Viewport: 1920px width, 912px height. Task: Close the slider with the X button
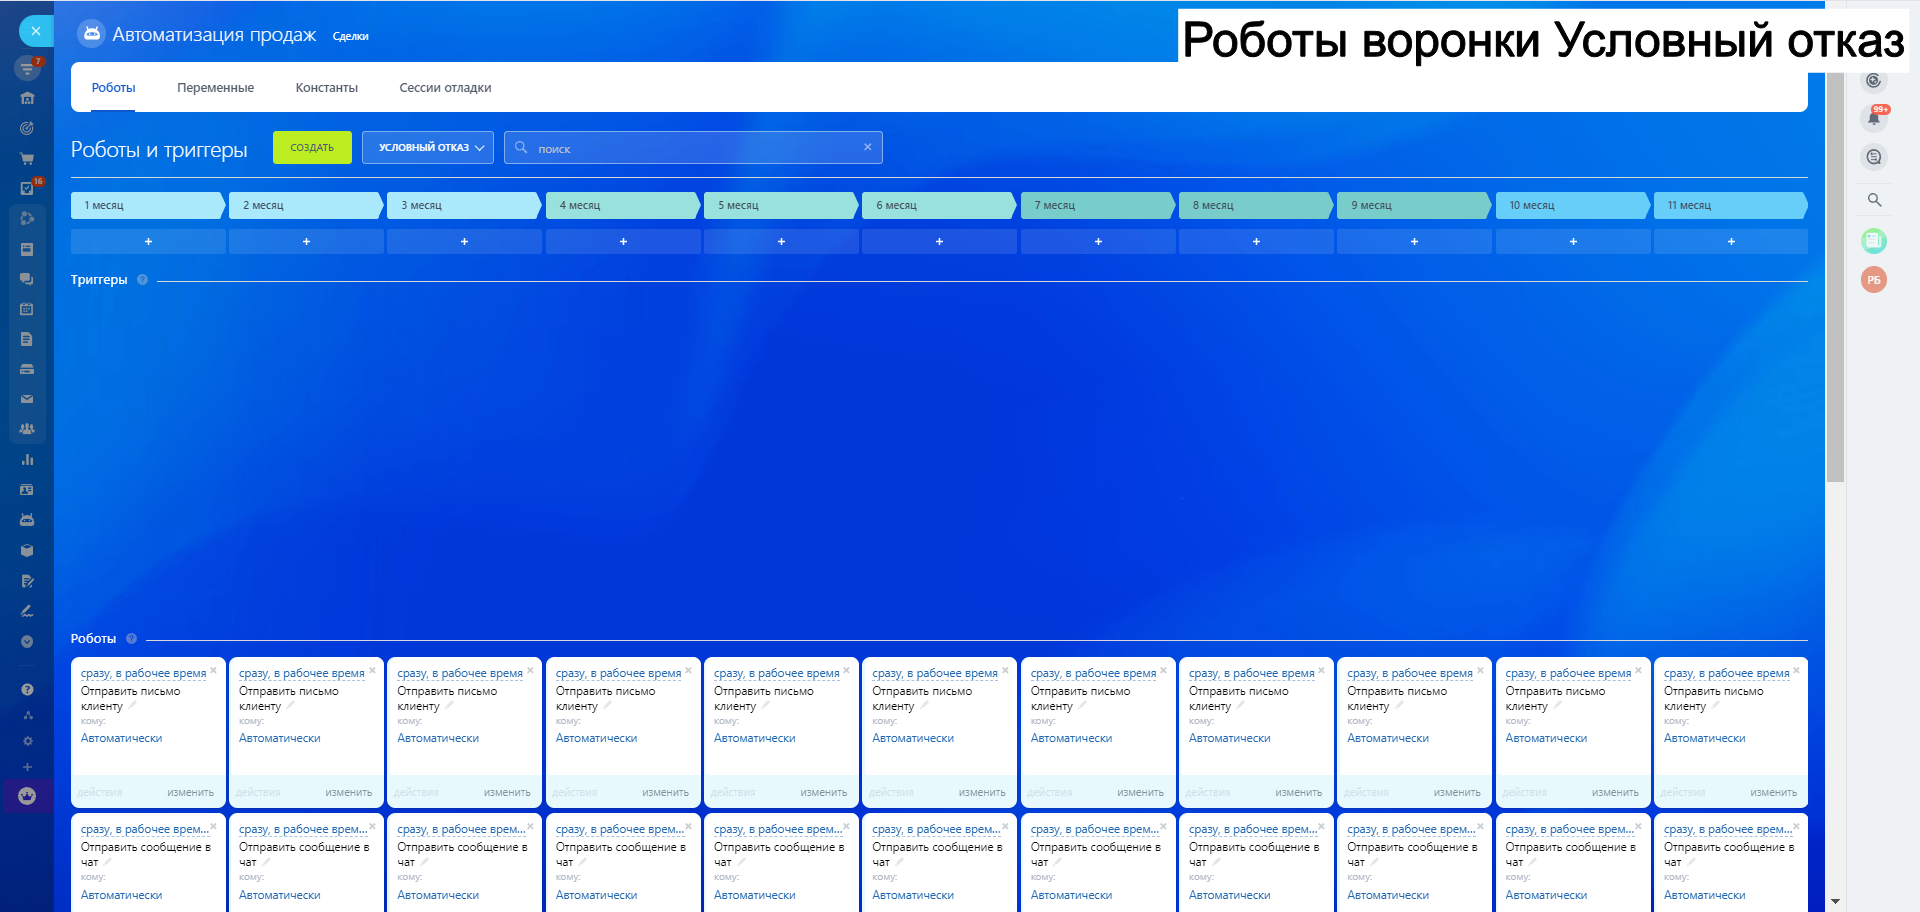pyautogui.click(x=36, y=31)
